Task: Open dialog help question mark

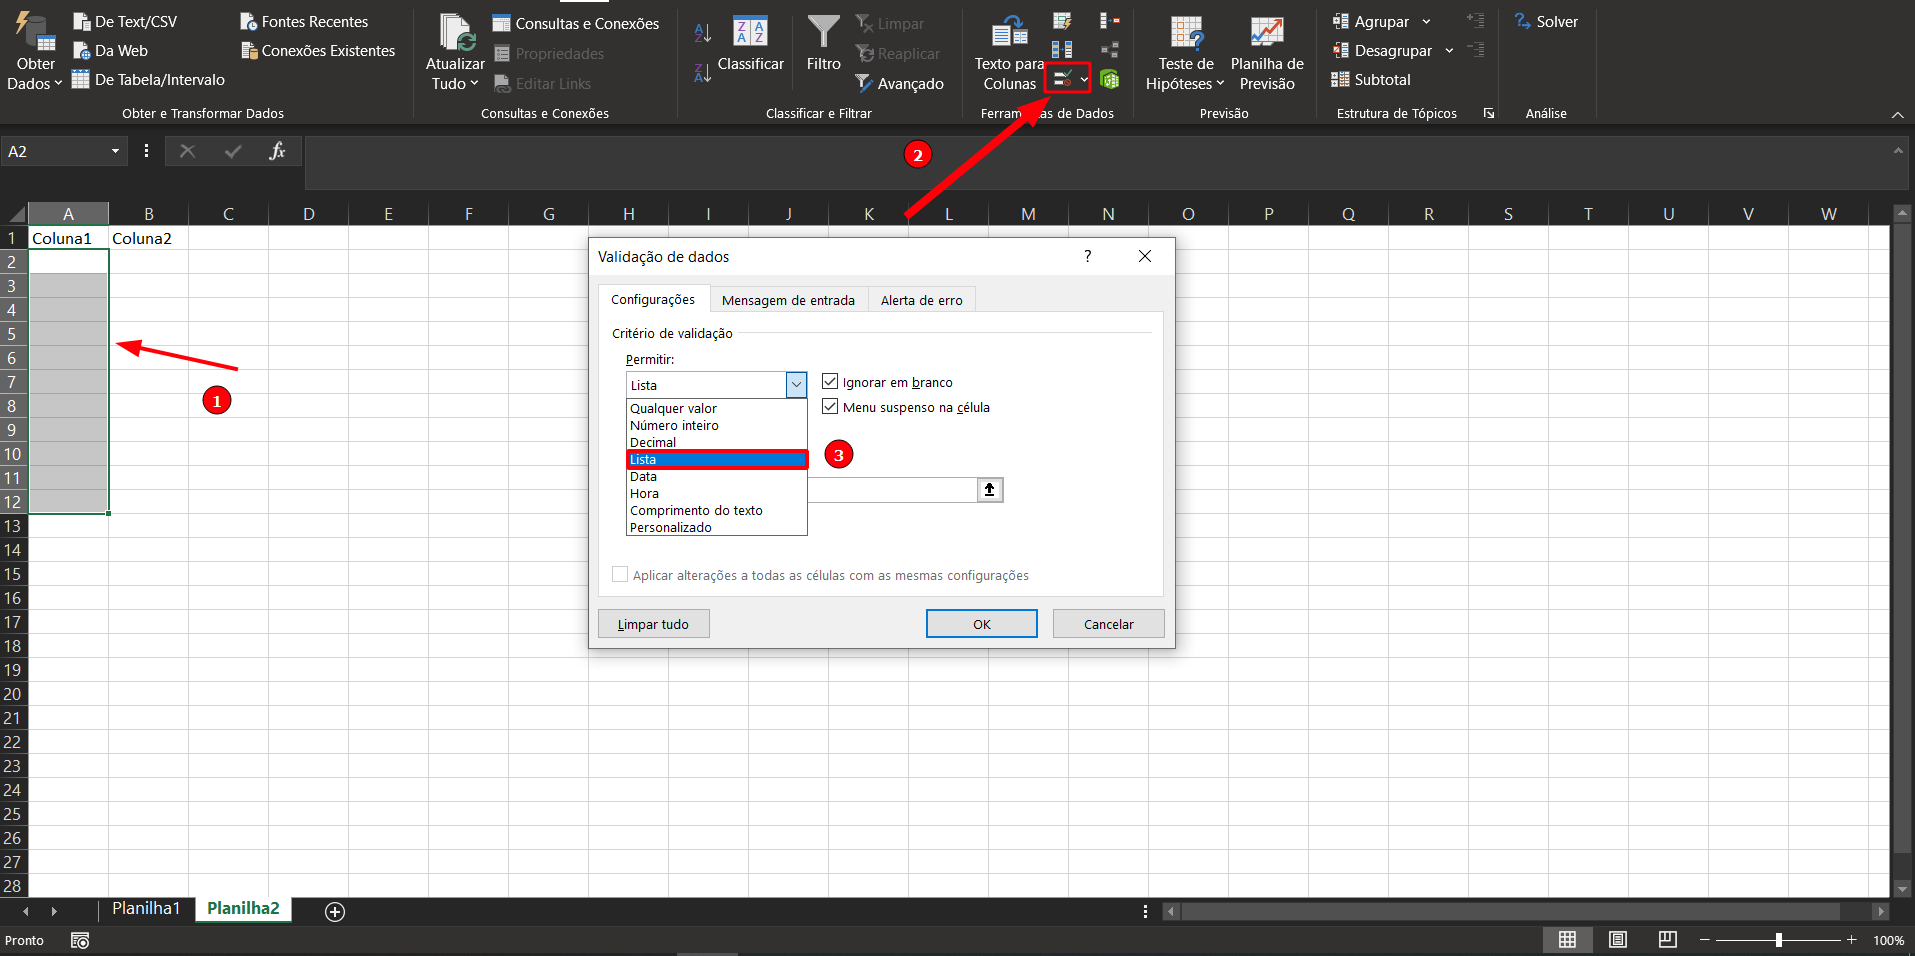Action: [1087, 256]
